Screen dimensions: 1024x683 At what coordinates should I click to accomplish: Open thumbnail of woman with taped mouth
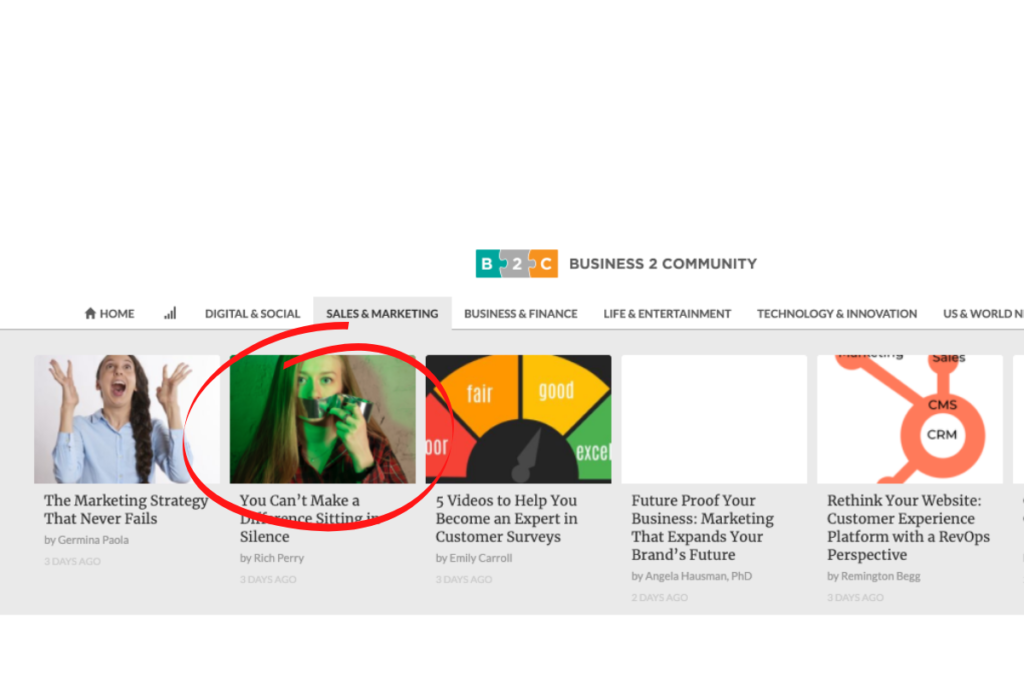point(323,419)
